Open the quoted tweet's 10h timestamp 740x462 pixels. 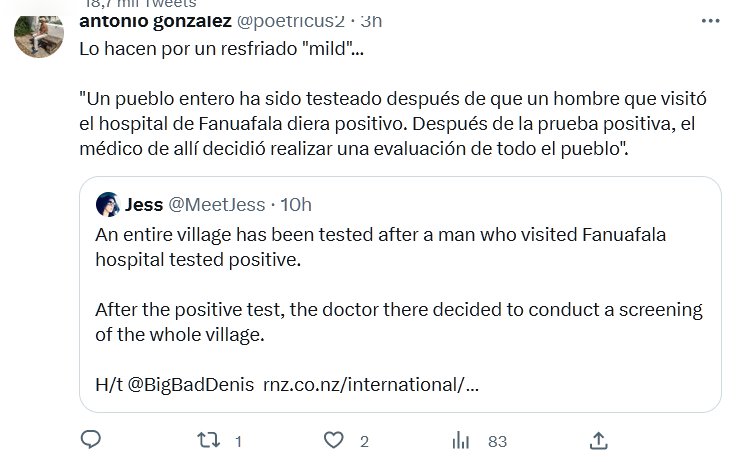(x=296, y=205)
